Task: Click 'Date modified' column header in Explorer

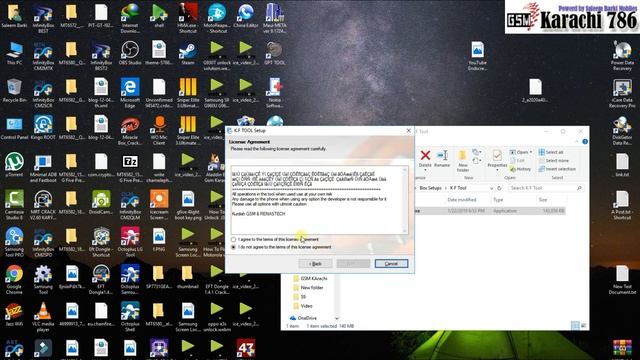Action: tap(462, 200)
